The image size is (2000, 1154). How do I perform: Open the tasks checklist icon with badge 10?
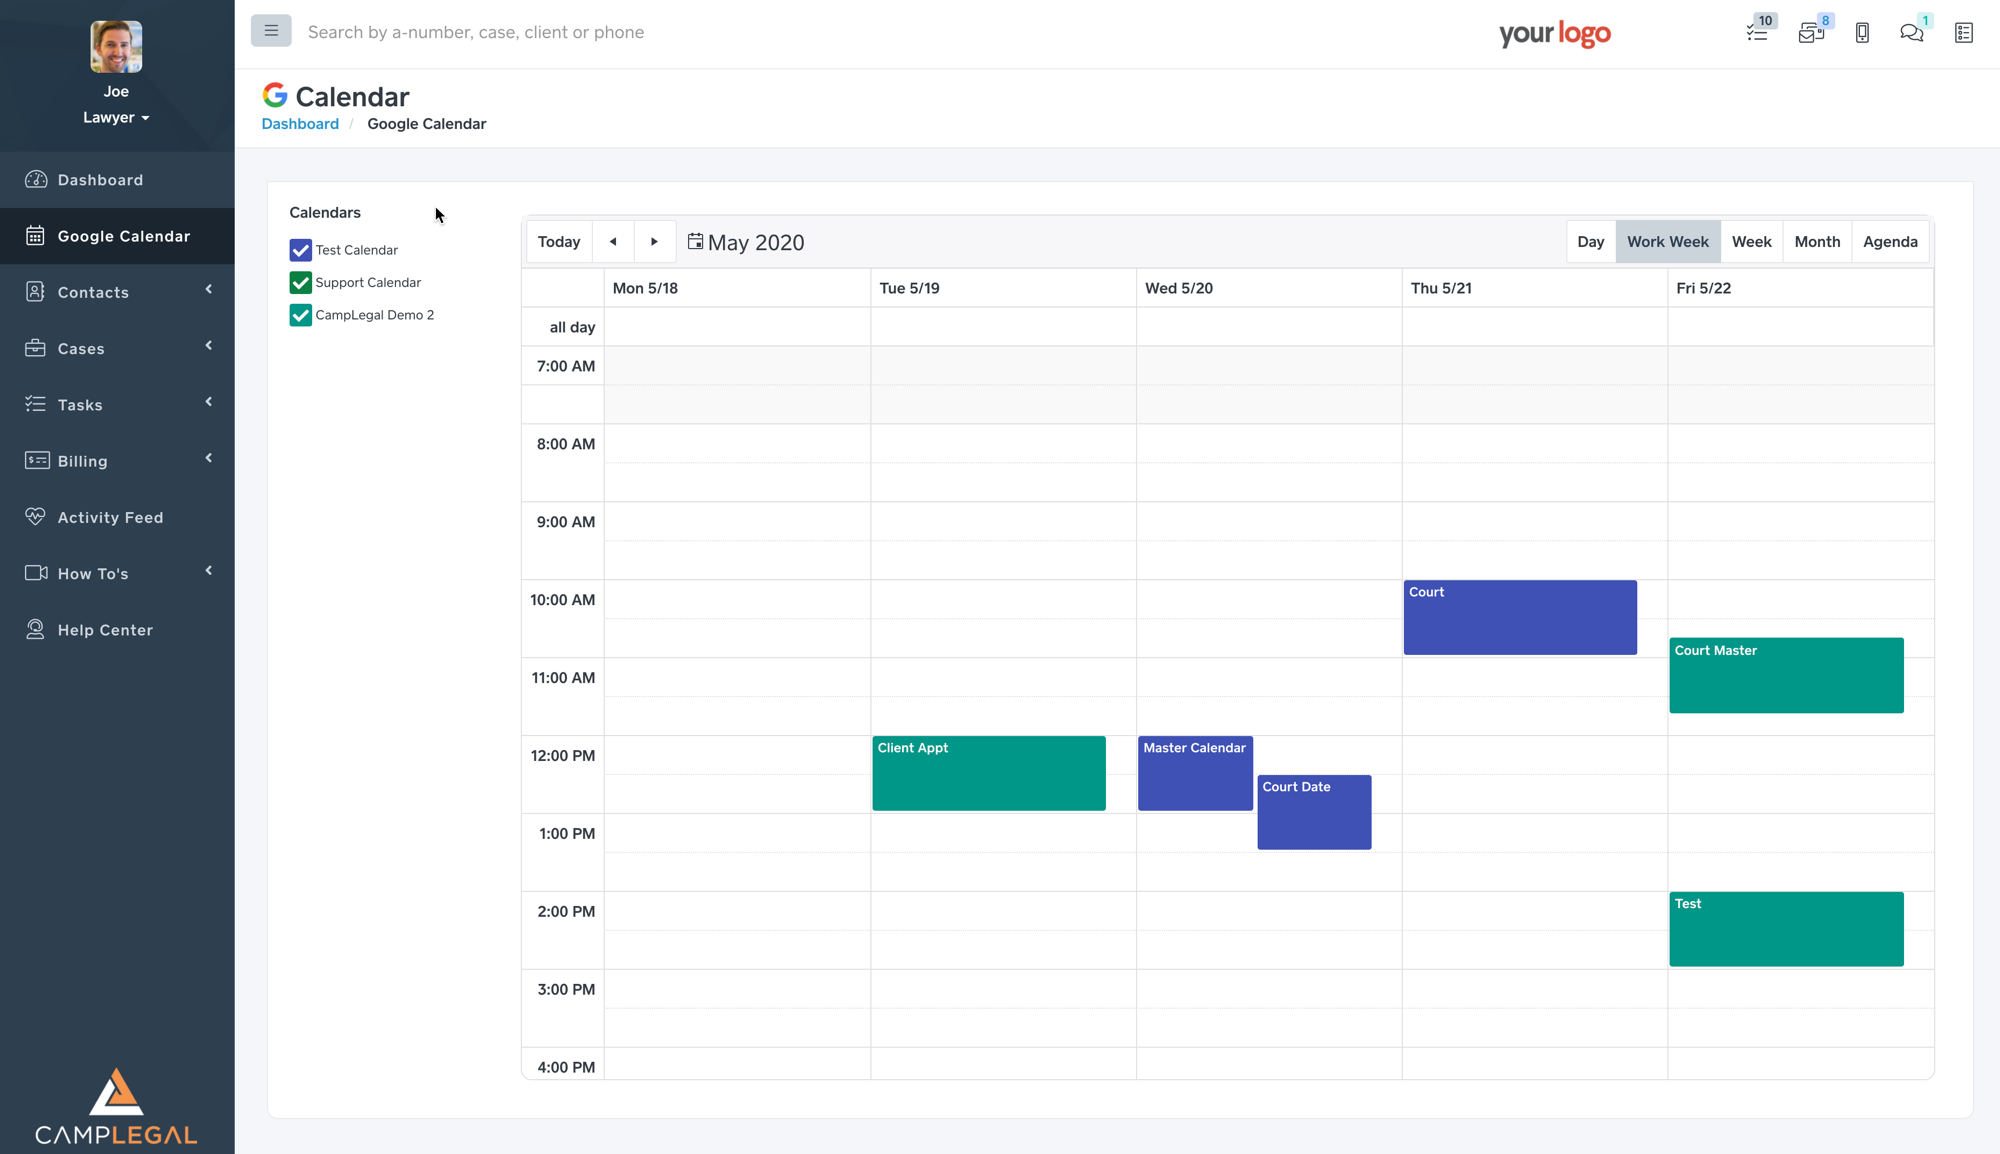tap(1757, 32)
